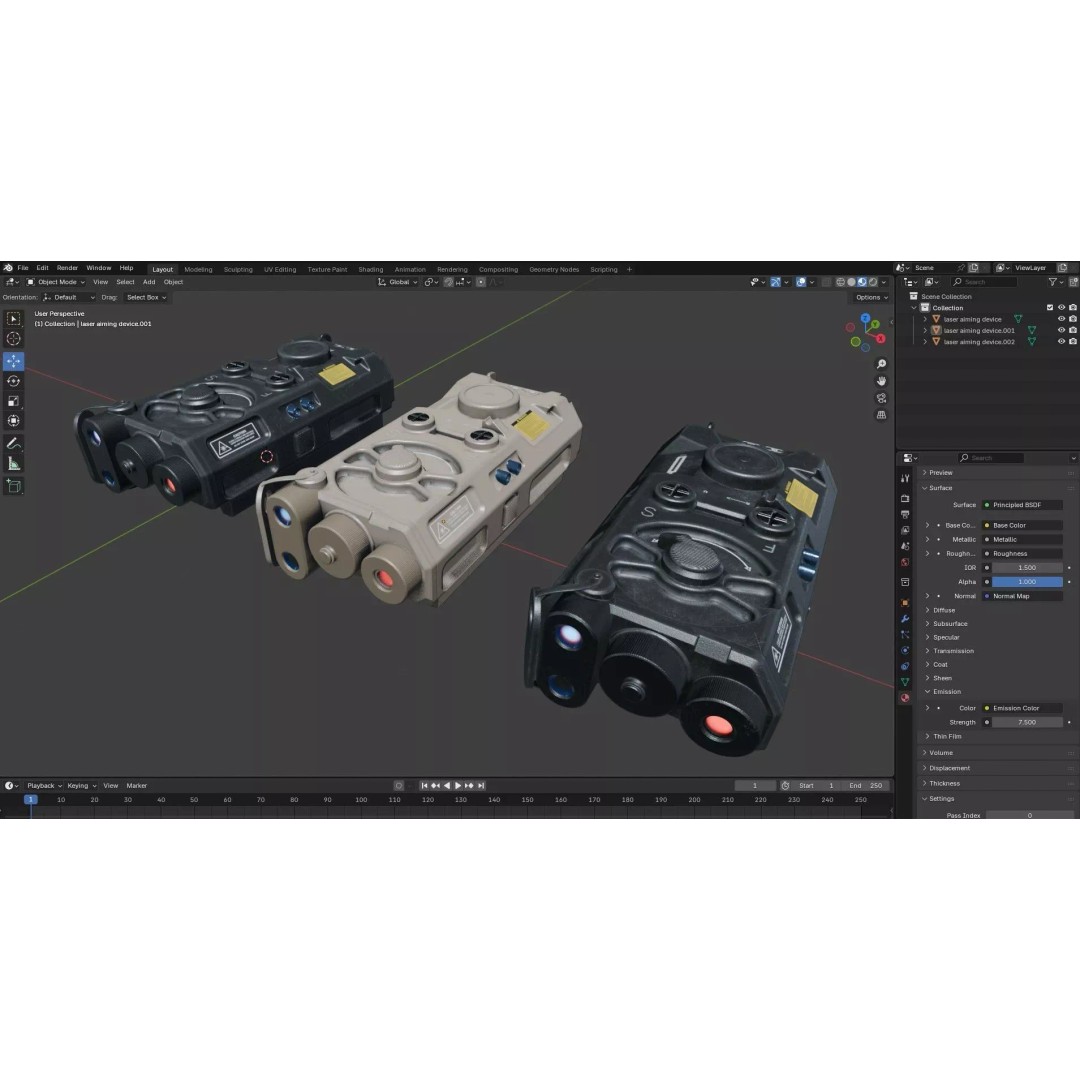The width and height of the screenshot is (1080, 1080).
Task: Open the View Layer properties tab icon
Action: pos(905,530)
